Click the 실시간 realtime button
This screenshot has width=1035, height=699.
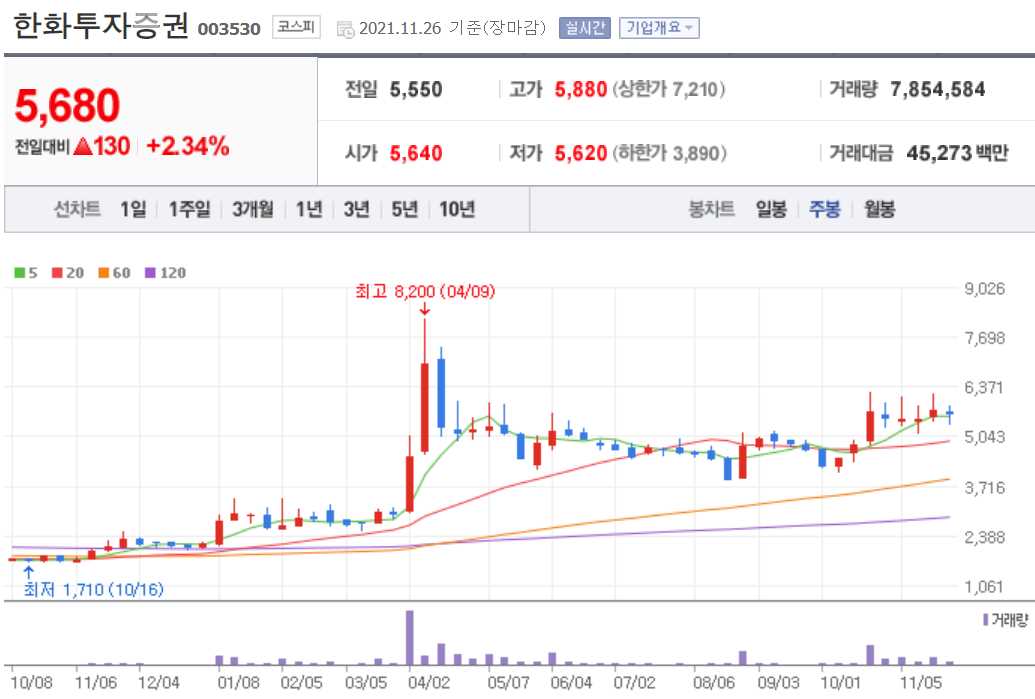coord(585,28)
